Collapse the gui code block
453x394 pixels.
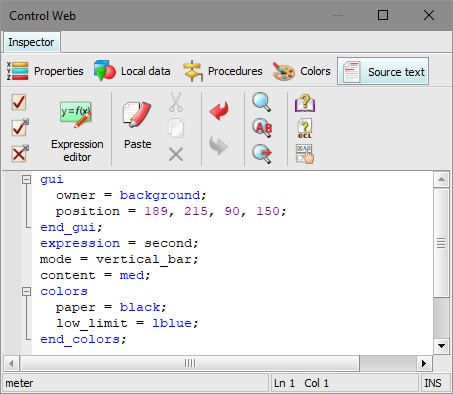point(26,180)
